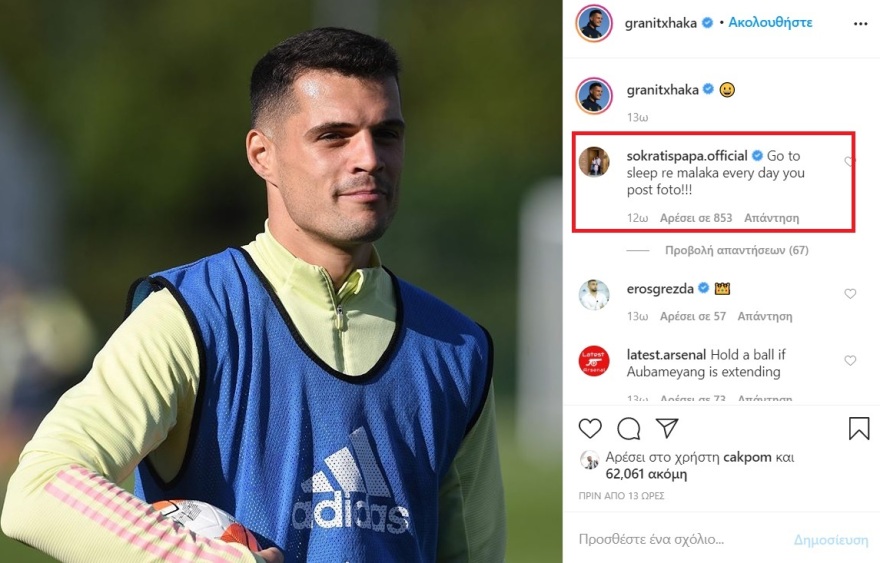The image size is (880, 563).
Task: Open latest.arsenal red avatar
Action: coord(594,361)
